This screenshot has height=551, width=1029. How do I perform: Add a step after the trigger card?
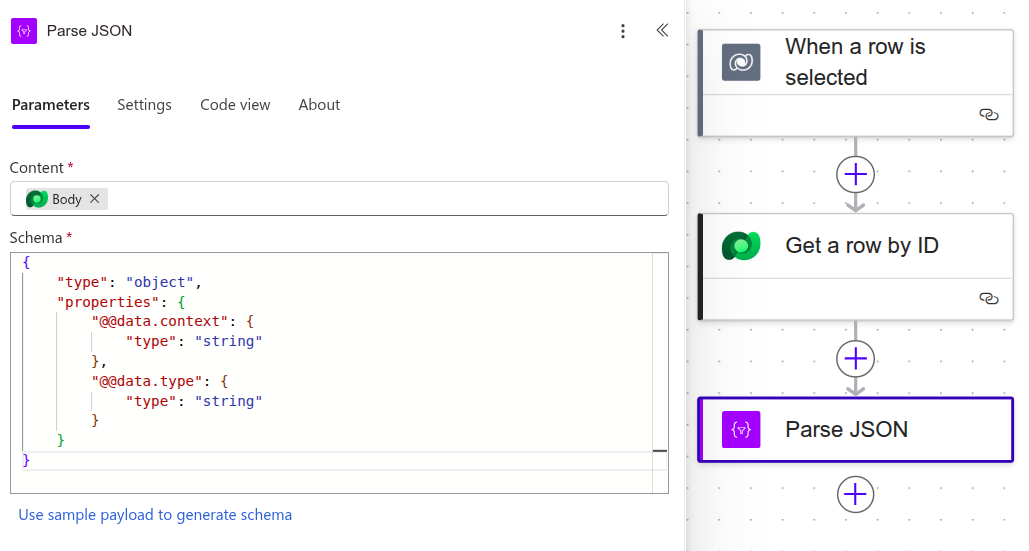tap(855, 174)
